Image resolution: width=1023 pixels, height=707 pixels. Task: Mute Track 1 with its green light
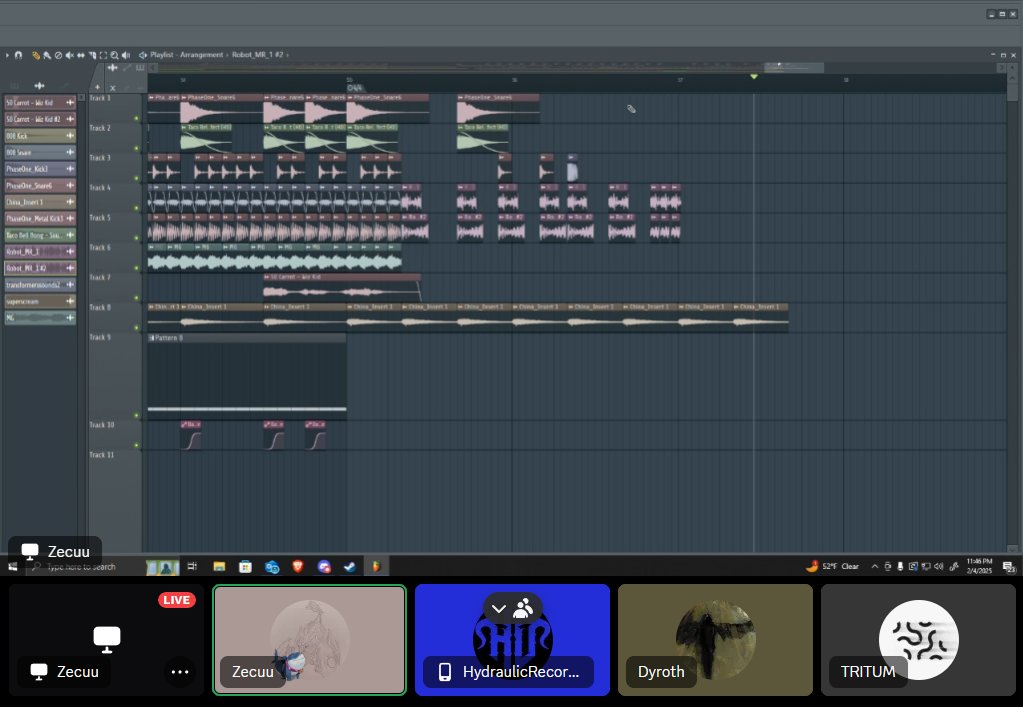[136, 118]
